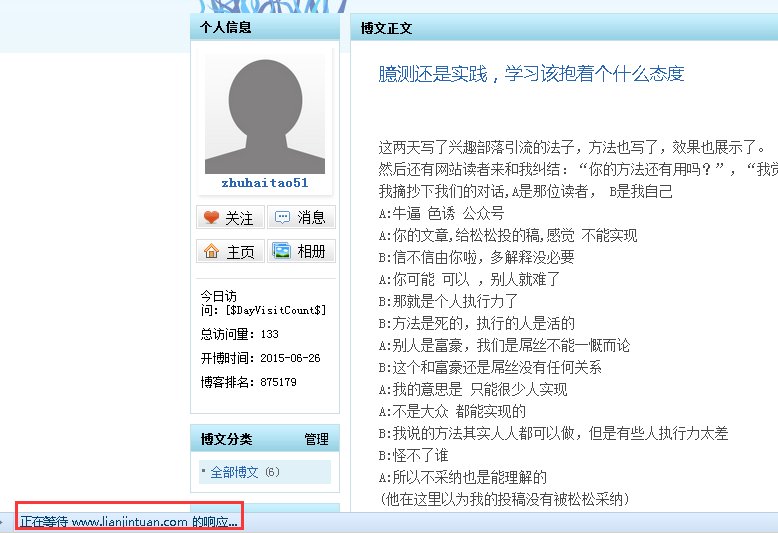Click the photo icon for 相册
The height and width of the screenshot is (533, 778).
click(x=282, y=251)
